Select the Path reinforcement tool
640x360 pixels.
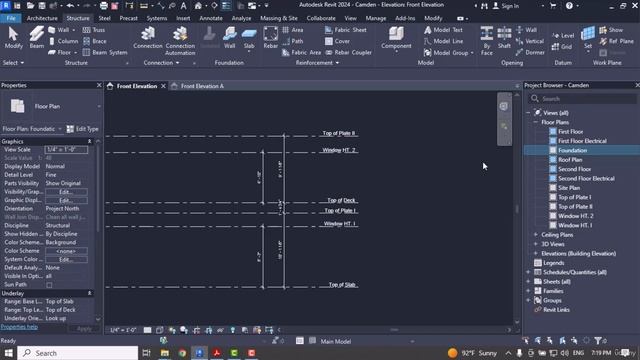293,41
